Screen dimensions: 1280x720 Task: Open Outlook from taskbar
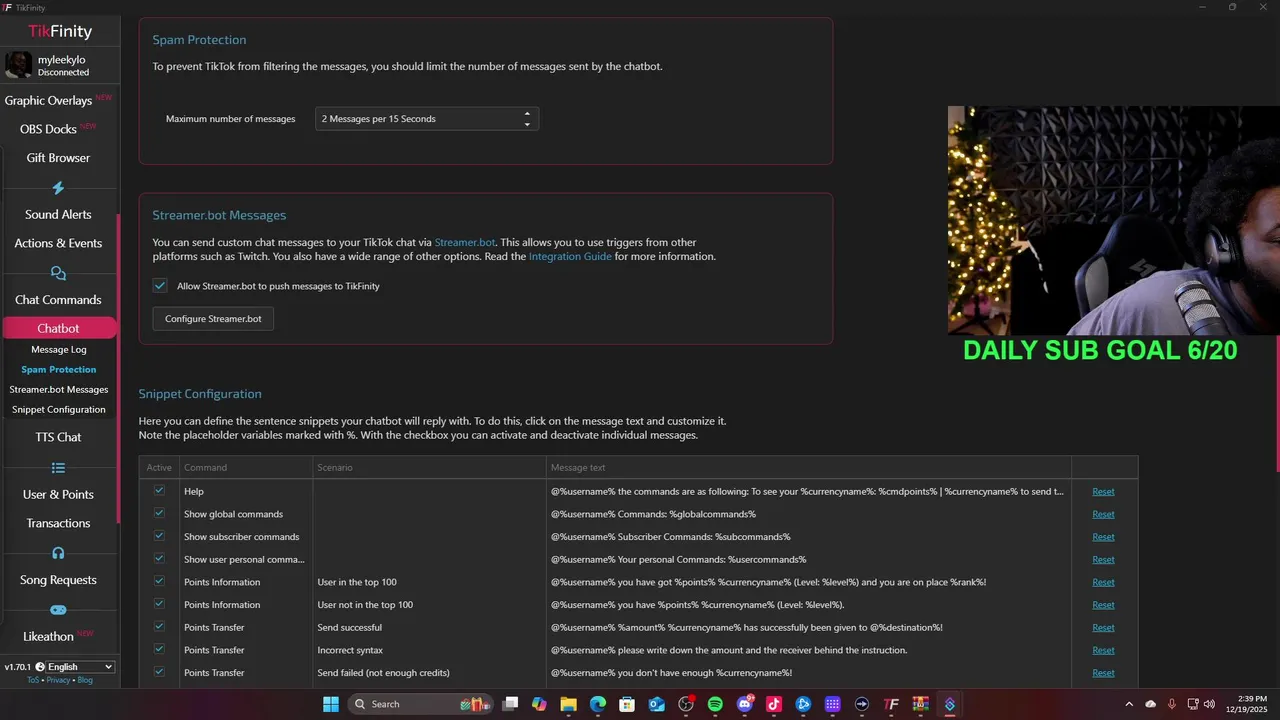pyautogui.click(x=656, y=704)
